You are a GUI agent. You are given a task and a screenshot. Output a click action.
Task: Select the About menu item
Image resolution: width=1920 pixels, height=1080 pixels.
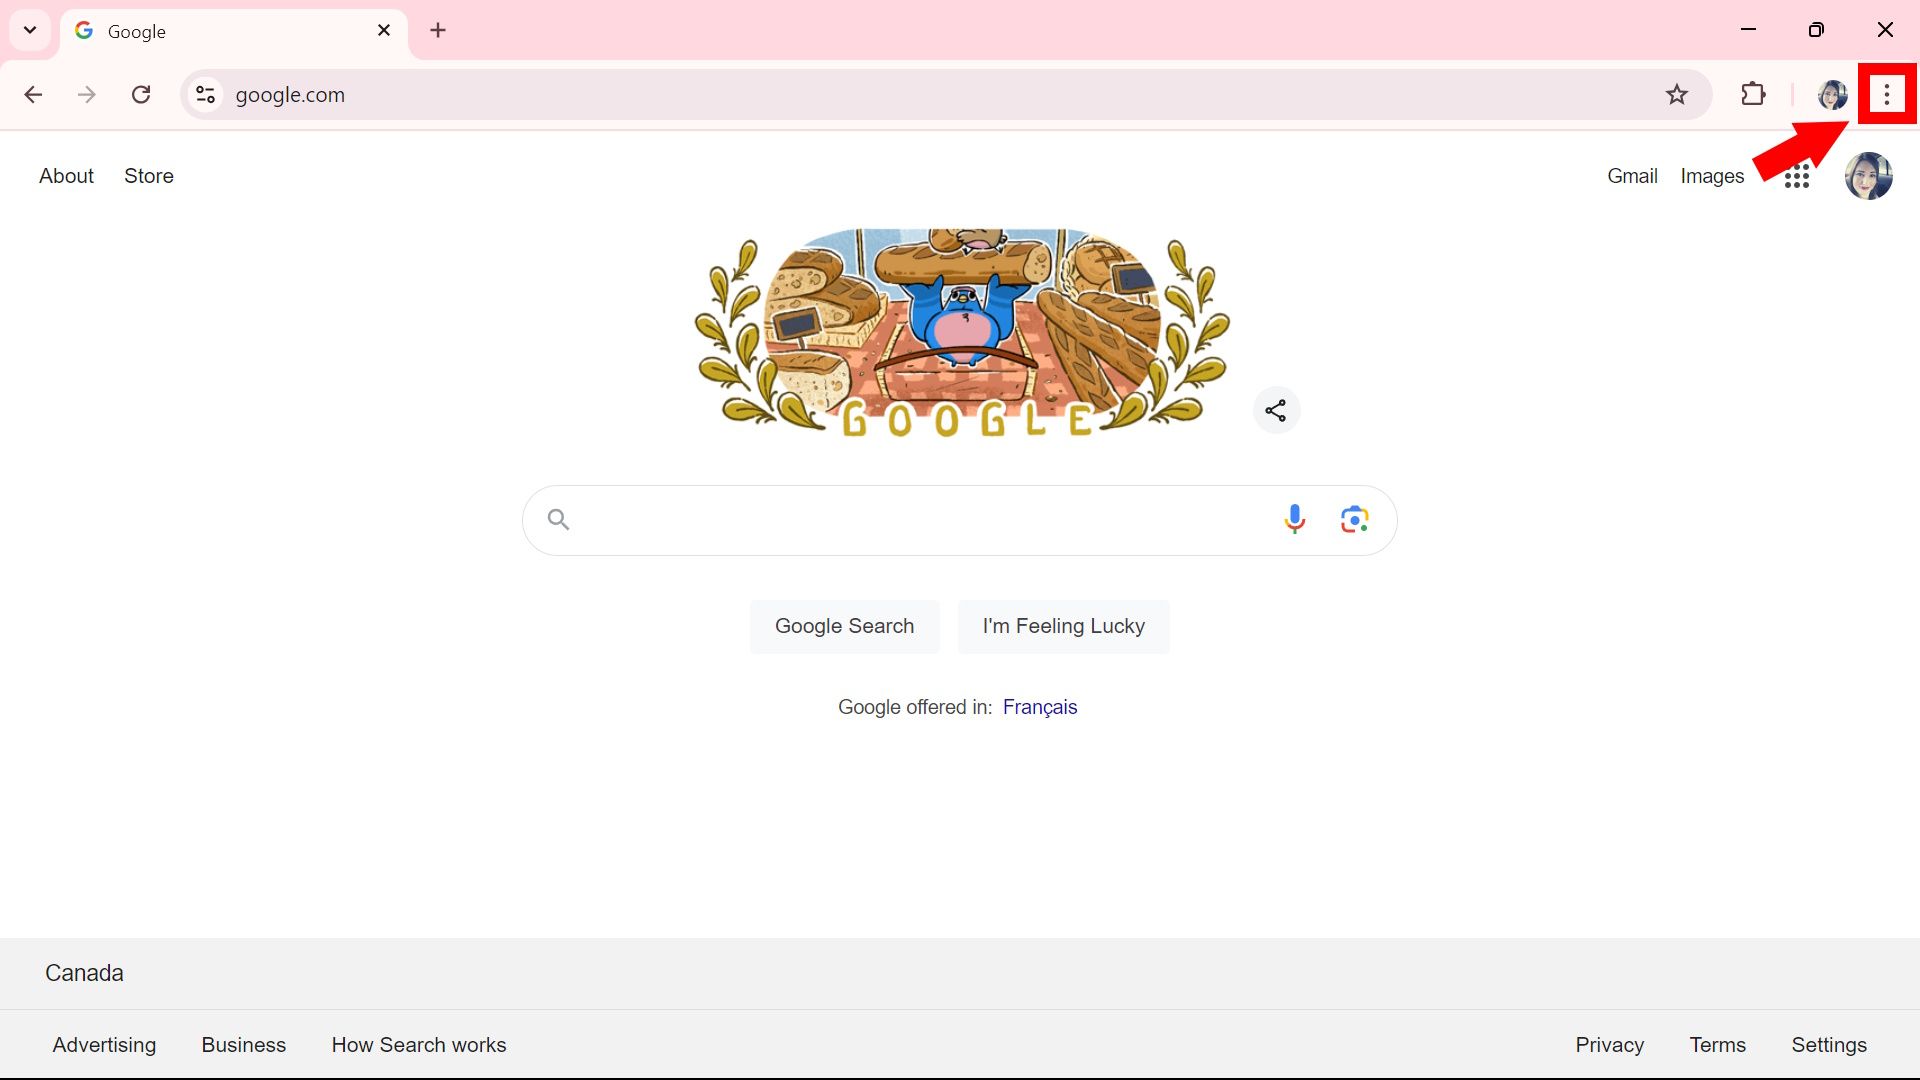(x=66, y=175)
